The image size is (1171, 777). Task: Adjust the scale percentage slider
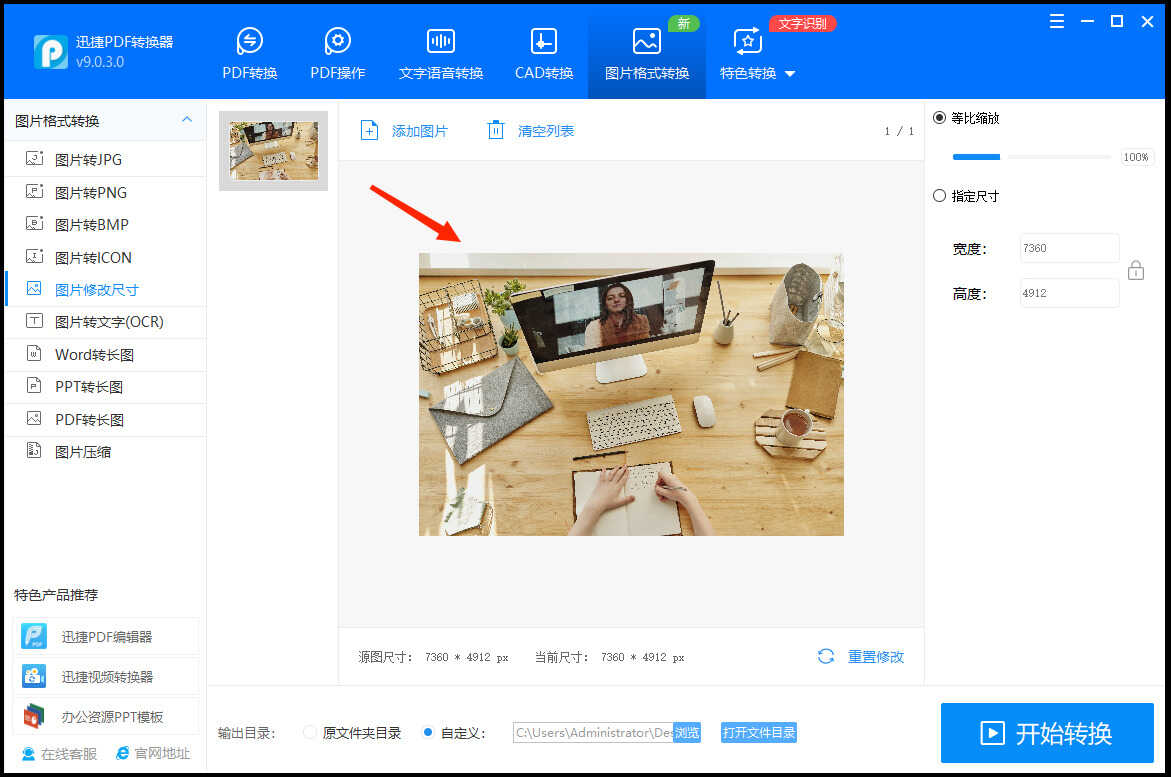[x=1031, y=157]
